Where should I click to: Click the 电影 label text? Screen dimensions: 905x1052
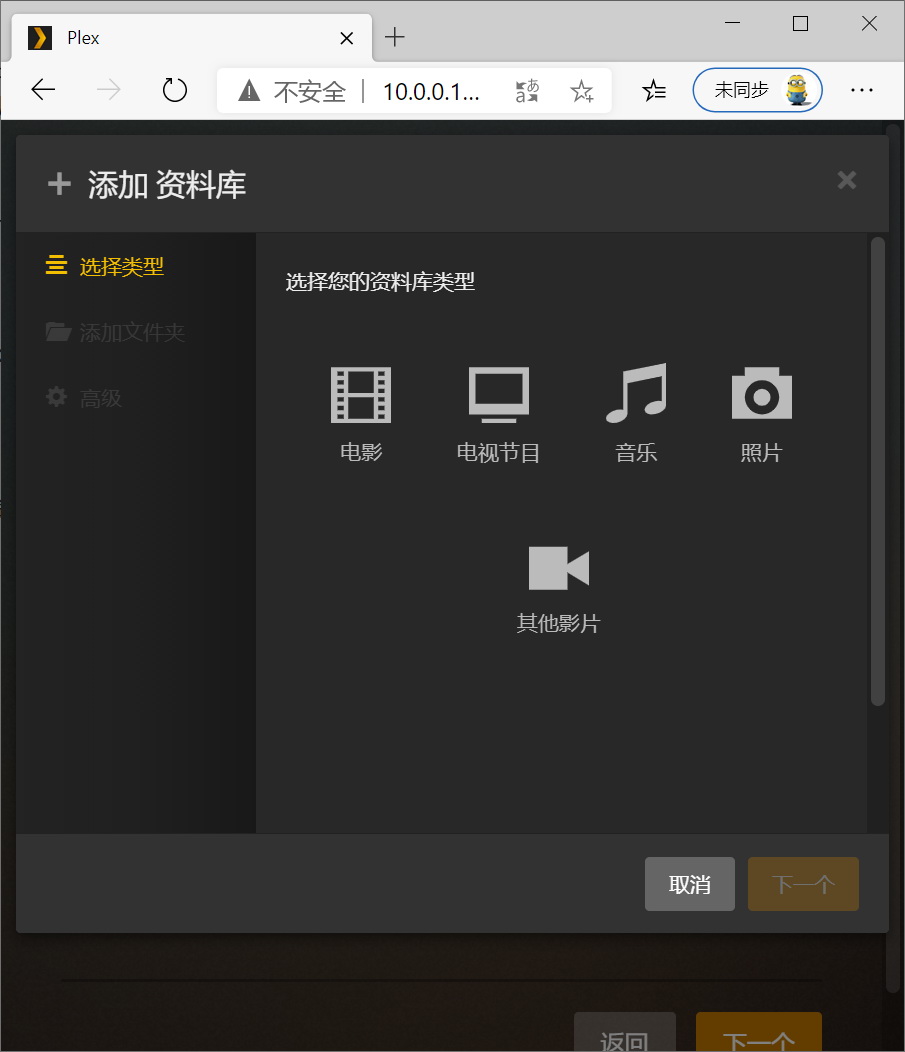click(x=361, y=452)
